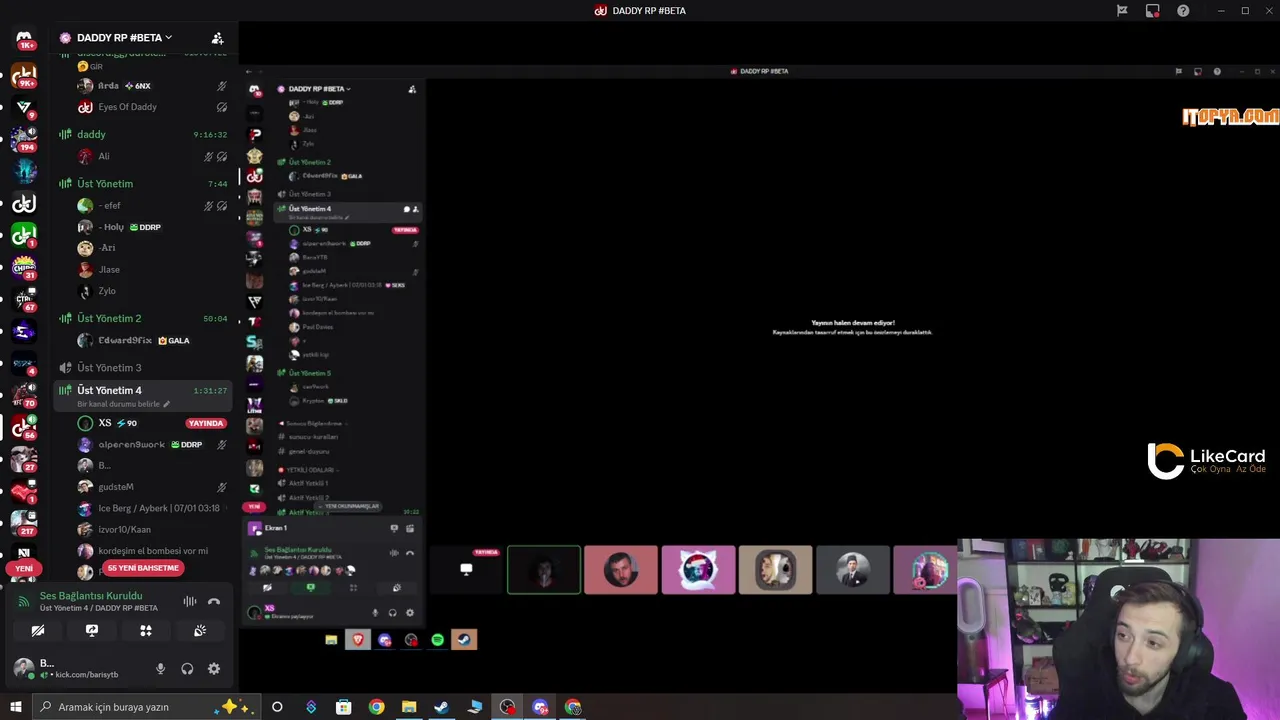The height and width of the screenshot is (720, 1280).
Task: Open server icon with 67 badge
Action: (x=24, y=299)
